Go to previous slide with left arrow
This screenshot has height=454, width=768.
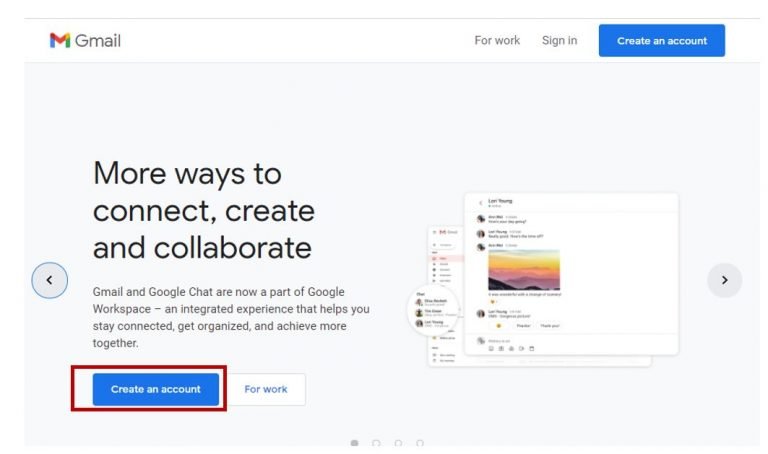pyautogui.click(x=50, y=280)
